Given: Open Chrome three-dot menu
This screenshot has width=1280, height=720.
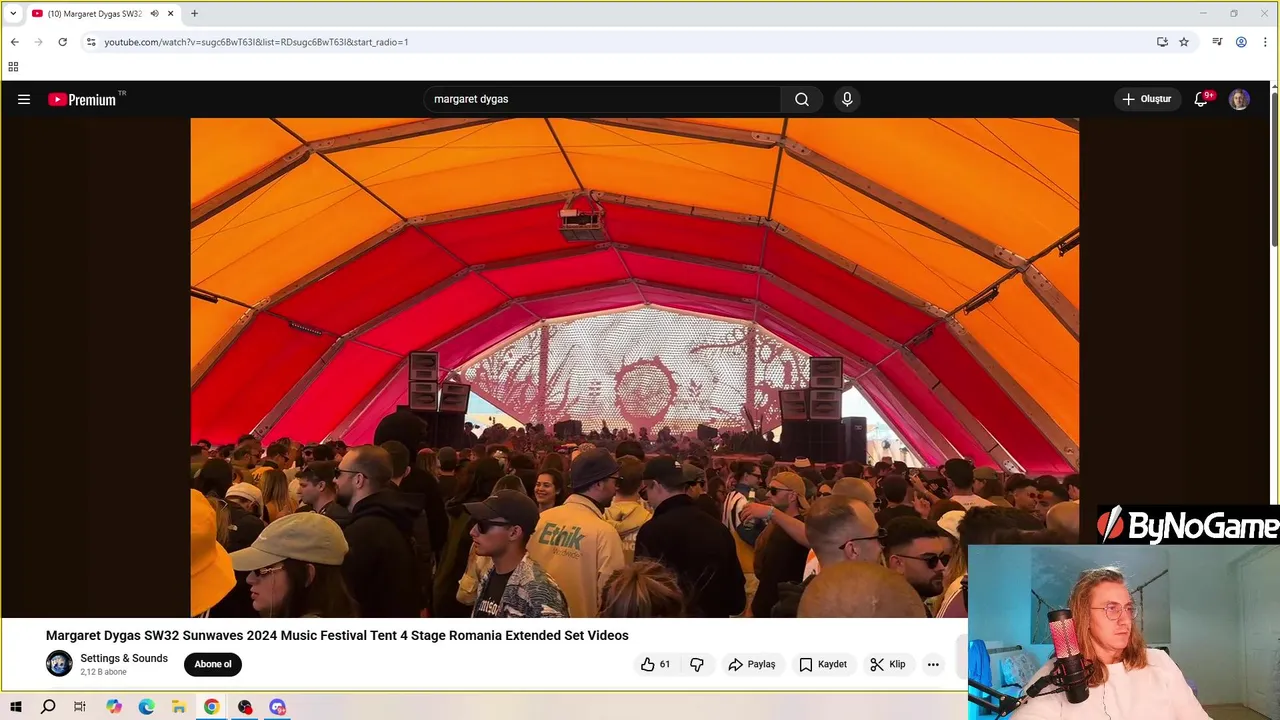Looking at the screenshot, I should [1266, 42].
